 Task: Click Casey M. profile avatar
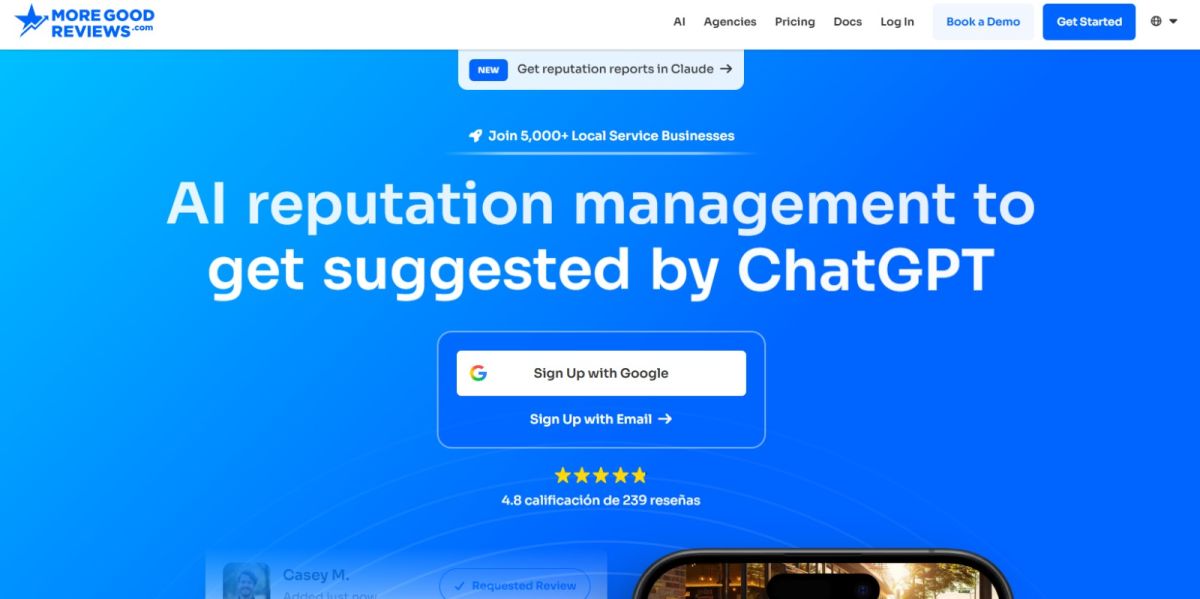click(246, 581)
